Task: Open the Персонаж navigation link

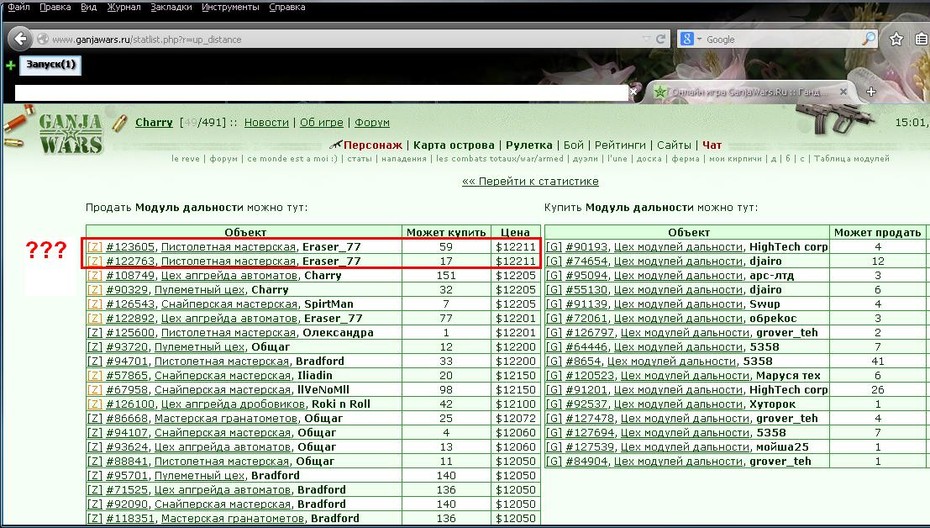Action: (372, 145)
